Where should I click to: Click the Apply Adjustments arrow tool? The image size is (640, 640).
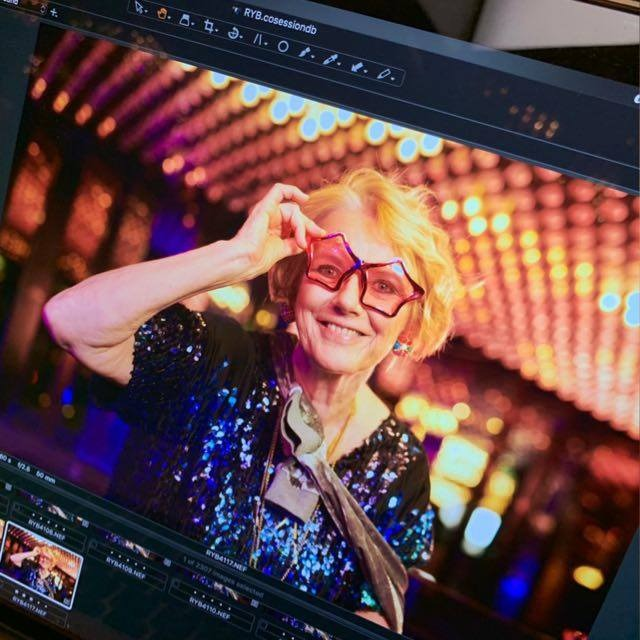coord(356,67)
